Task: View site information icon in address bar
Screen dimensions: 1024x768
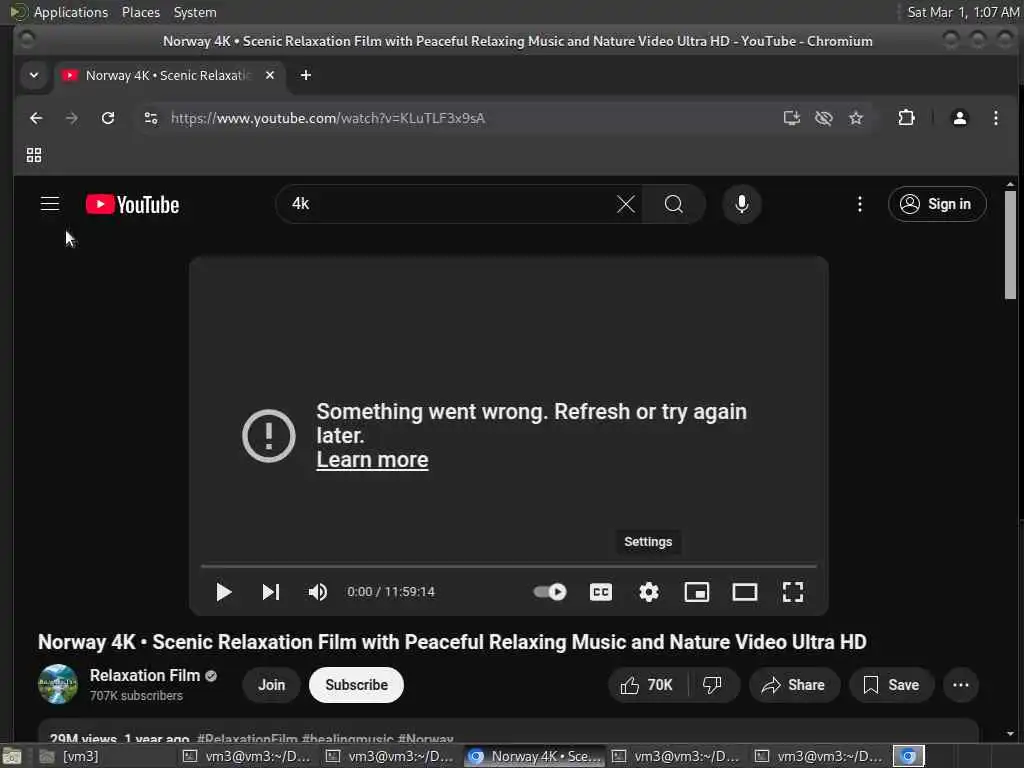Action: pyautogui.click(x=151, y=118)
